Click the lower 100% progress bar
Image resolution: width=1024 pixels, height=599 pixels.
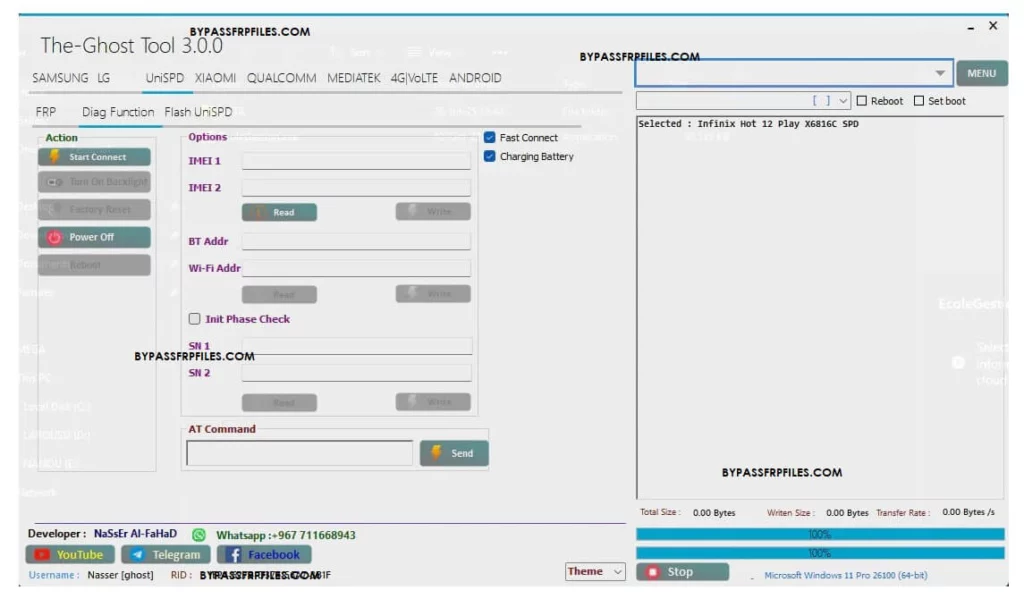point(820,553)
